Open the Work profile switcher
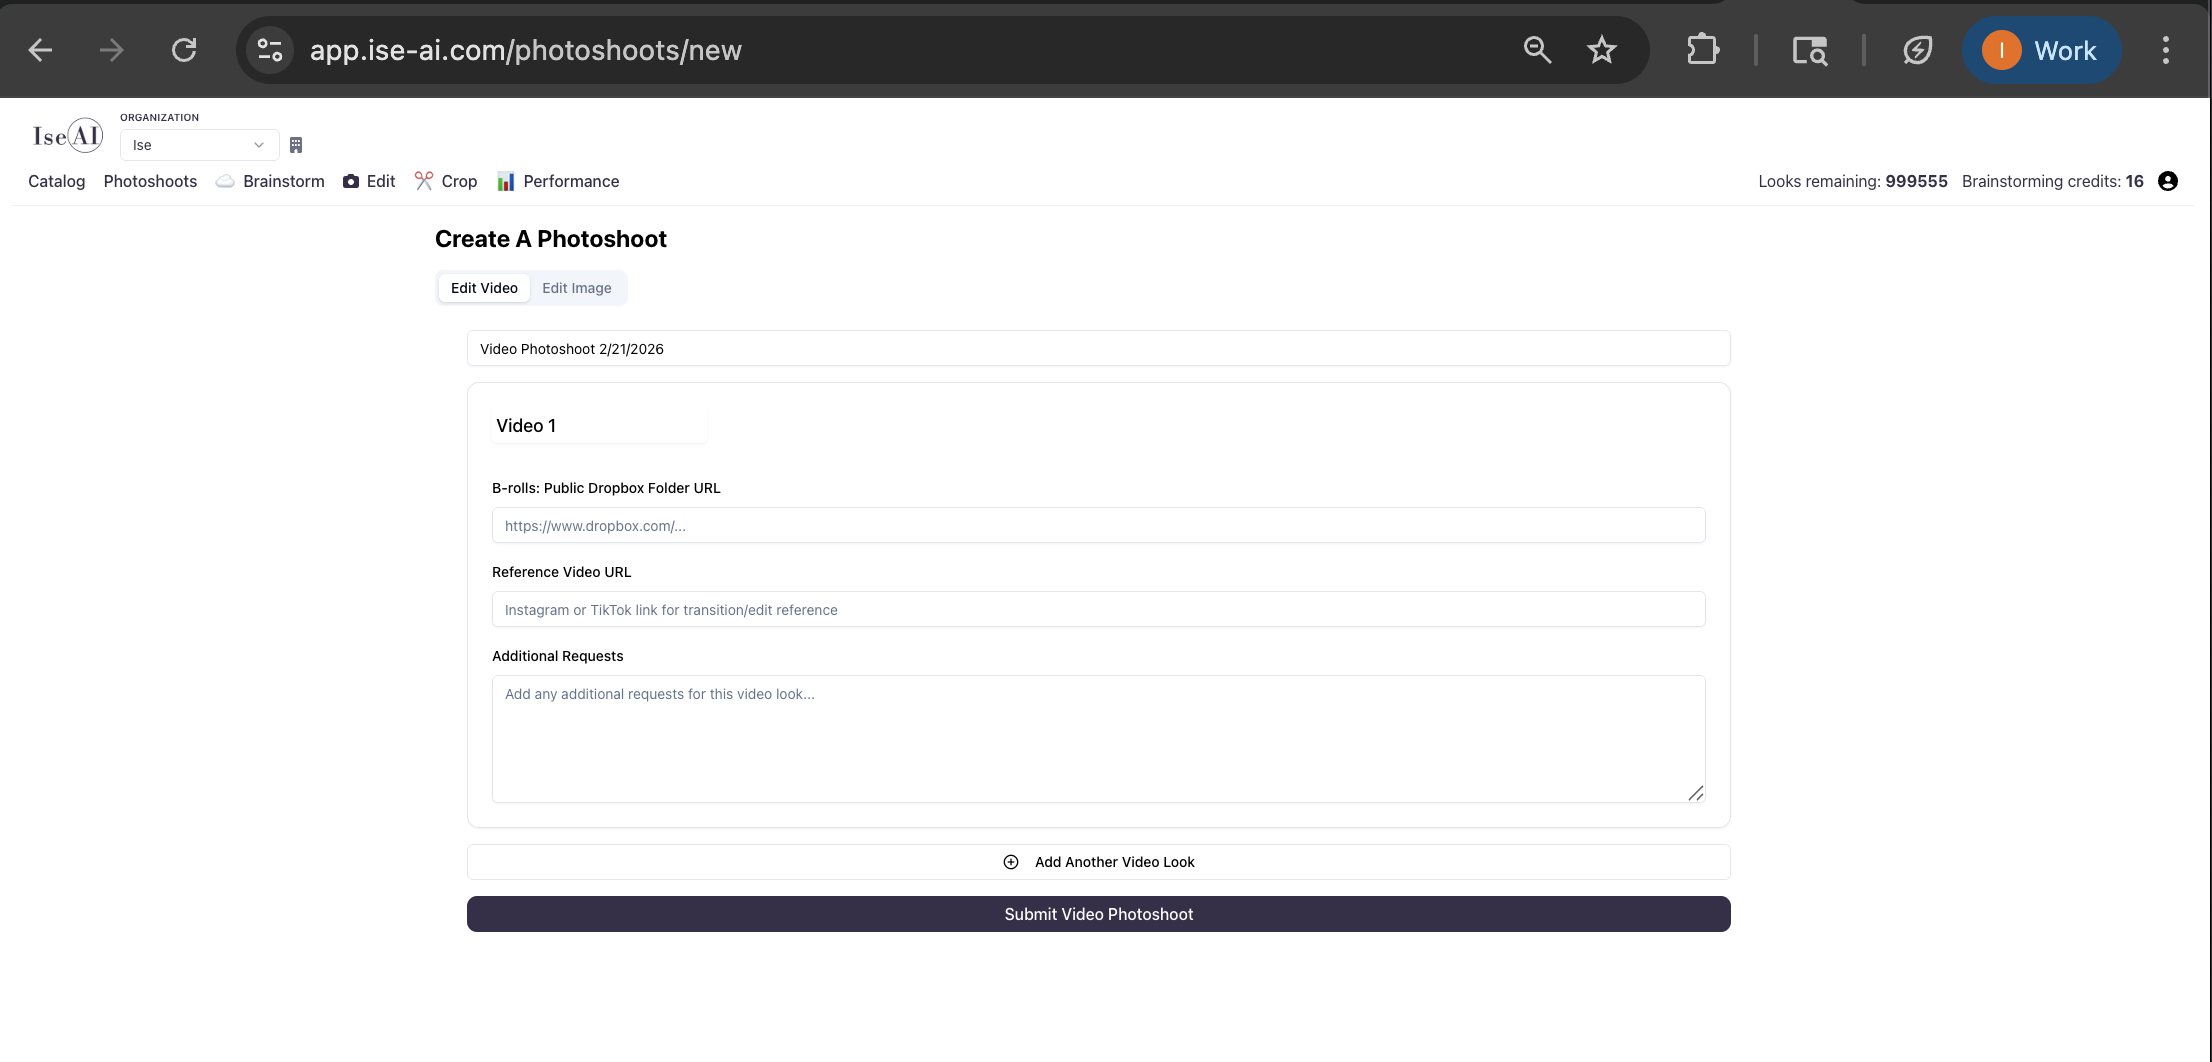2212x1062 pixels. 2042,49
